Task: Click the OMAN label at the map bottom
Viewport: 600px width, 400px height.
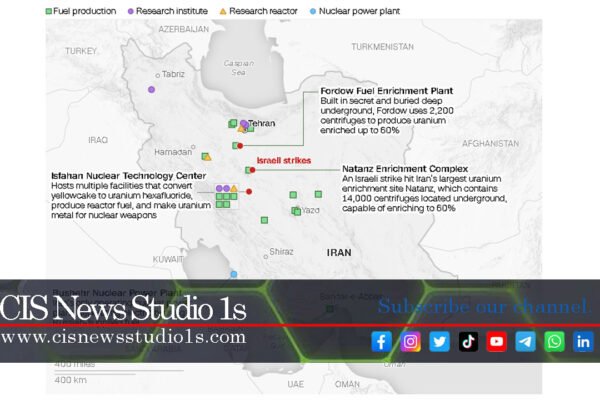Action: pyautogui.click(x=347, y=384)
